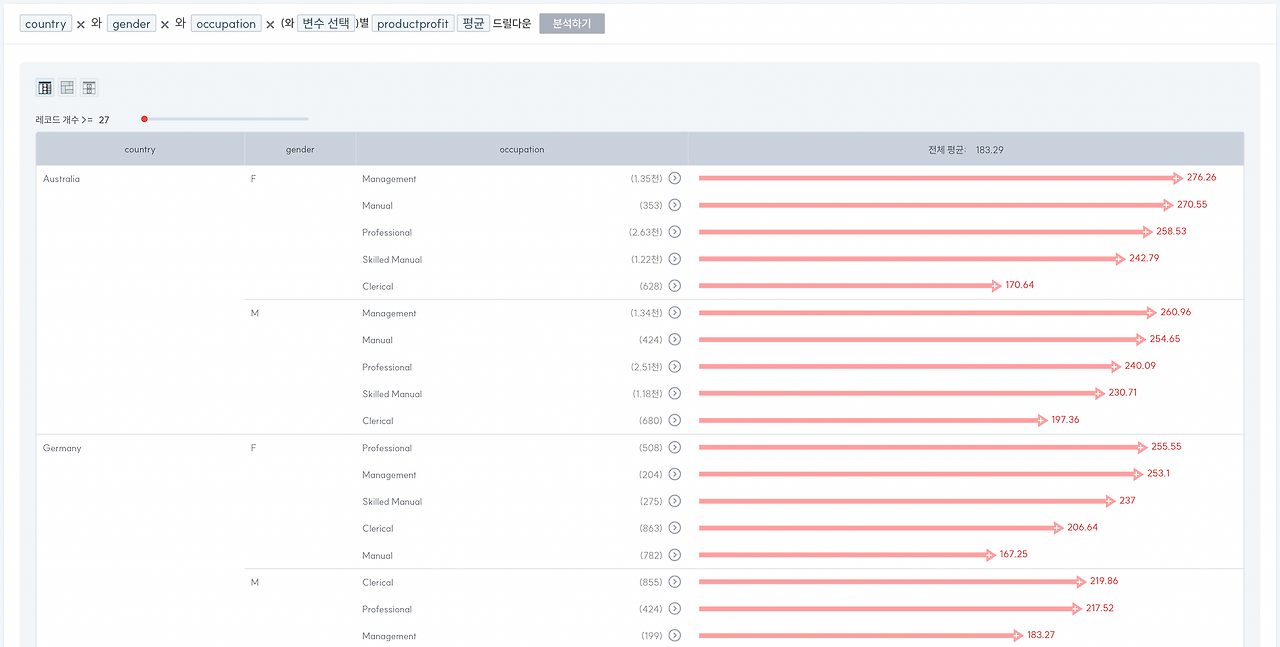Screen dimensions: 1280x647
Task: Drill into Germany F Skilled Manual (275) arrow
Action: pyautogui.click(x=674, y=502)
